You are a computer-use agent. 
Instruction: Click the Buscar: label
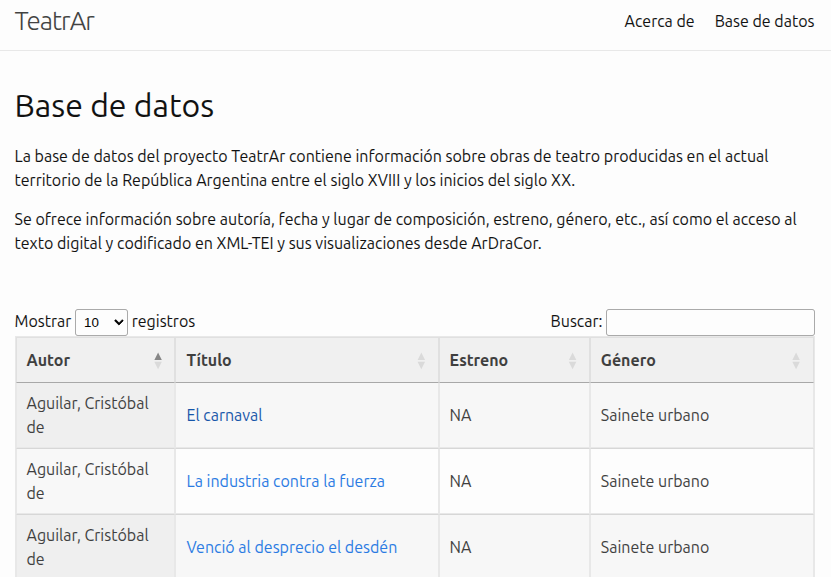pos(577,322)
